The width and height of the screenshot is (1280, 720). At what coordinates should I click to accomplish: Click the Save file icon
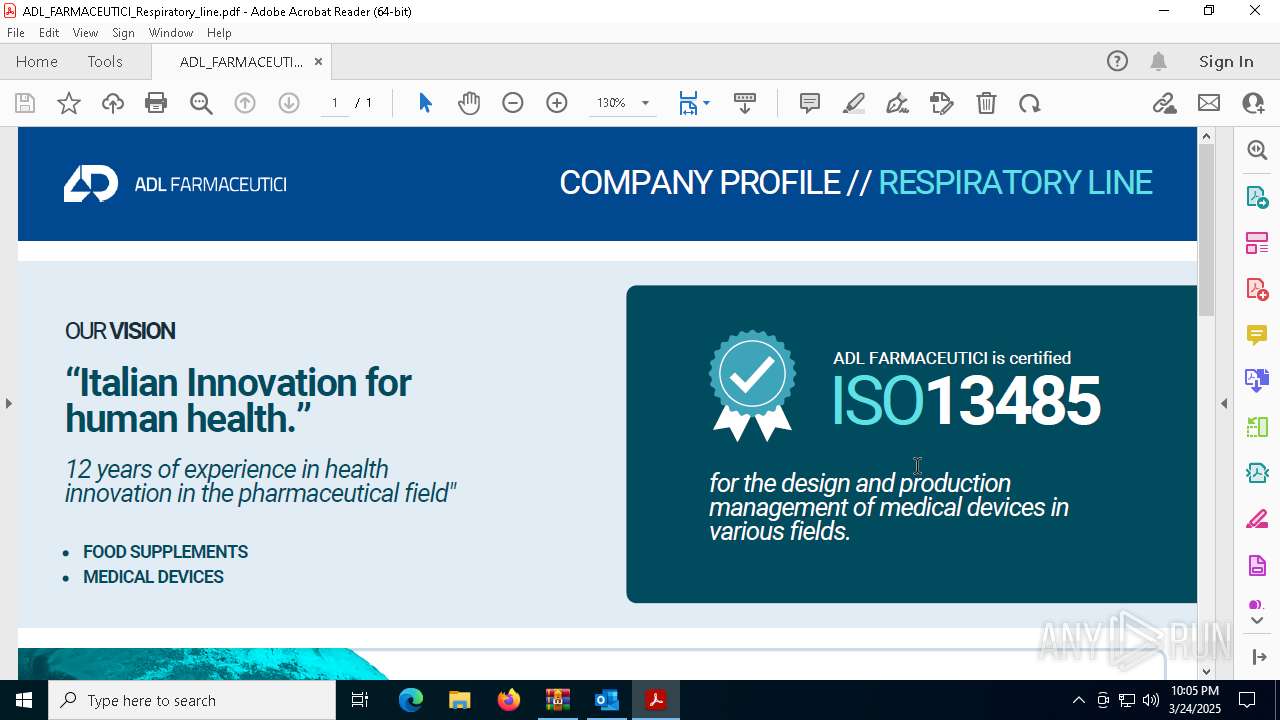(25, 103)
